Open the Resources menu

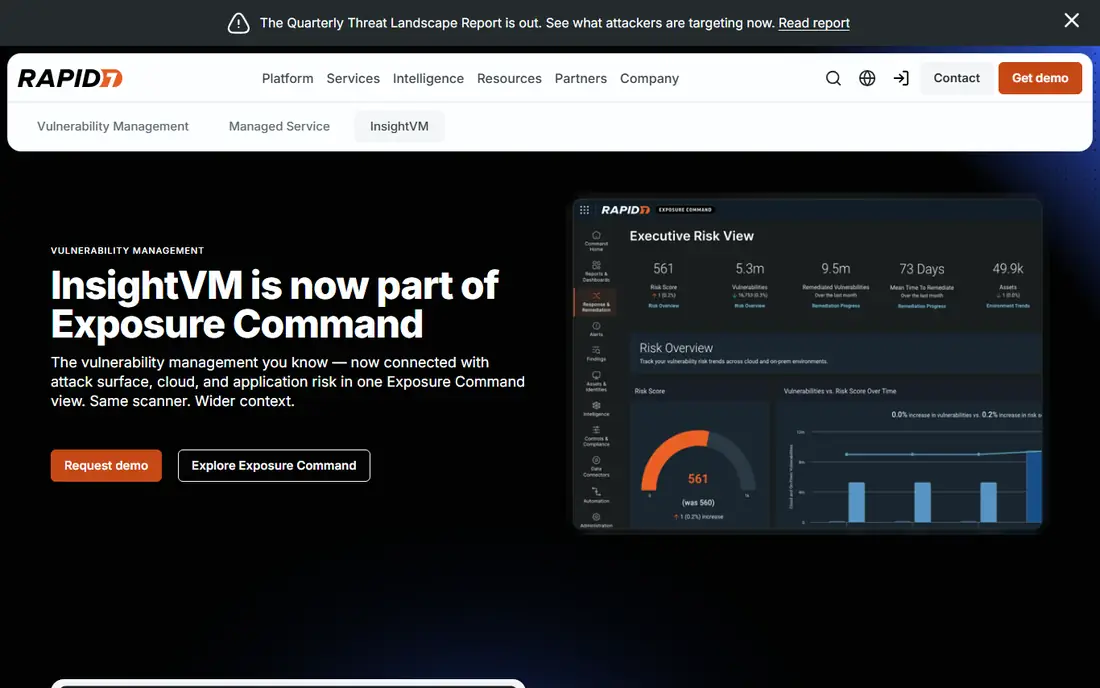coord(509,79)
